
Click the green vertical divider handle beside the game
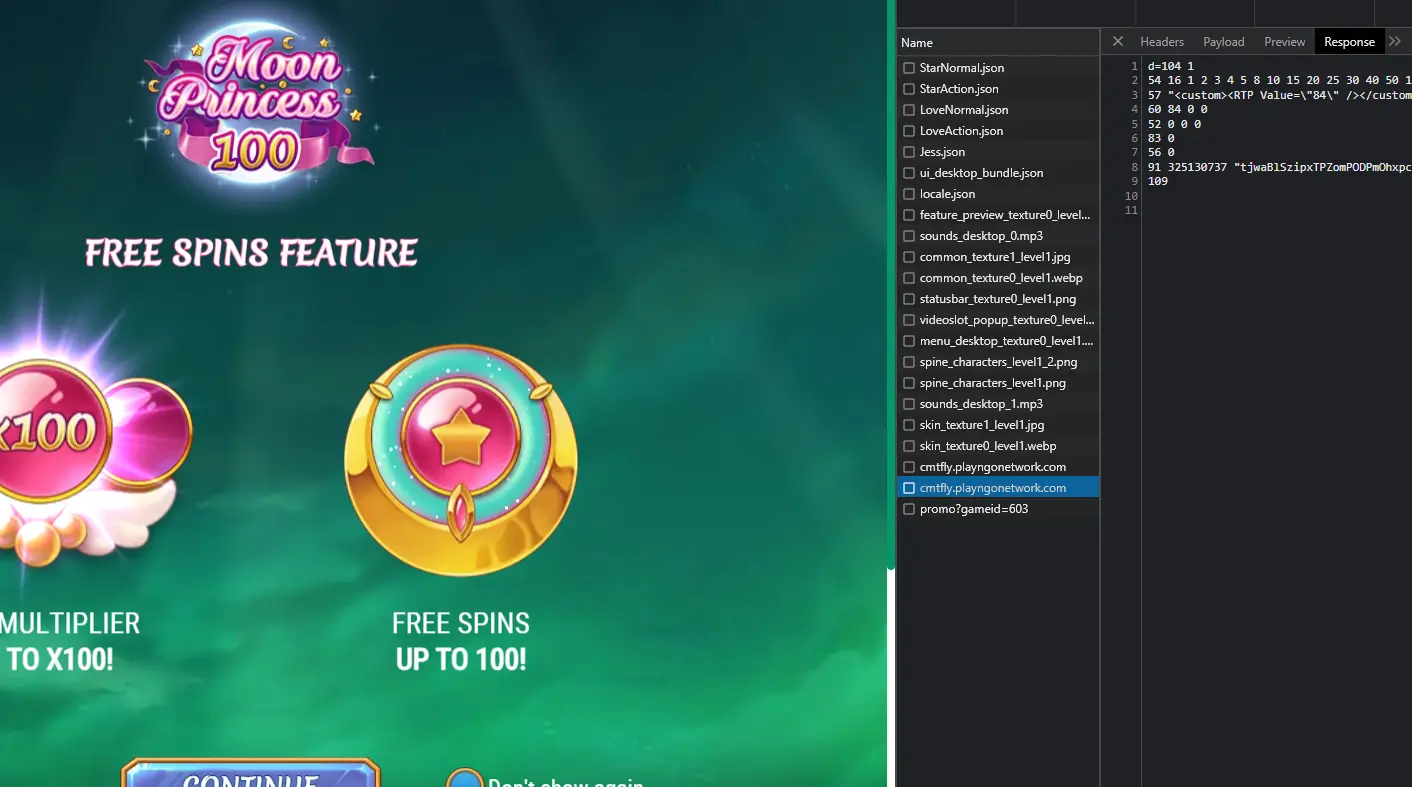pyautogui.click(x=890, y=285)
